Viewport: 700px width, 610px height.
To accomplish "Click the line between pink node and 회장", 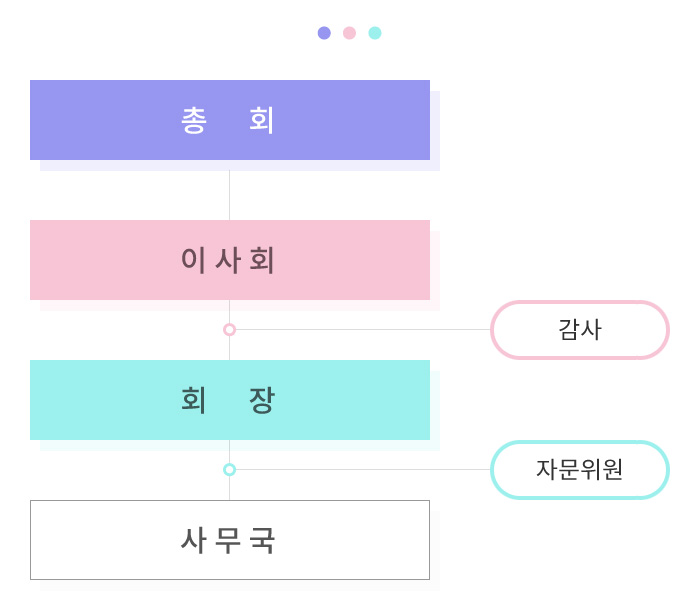I will click(x=229, y=348).
